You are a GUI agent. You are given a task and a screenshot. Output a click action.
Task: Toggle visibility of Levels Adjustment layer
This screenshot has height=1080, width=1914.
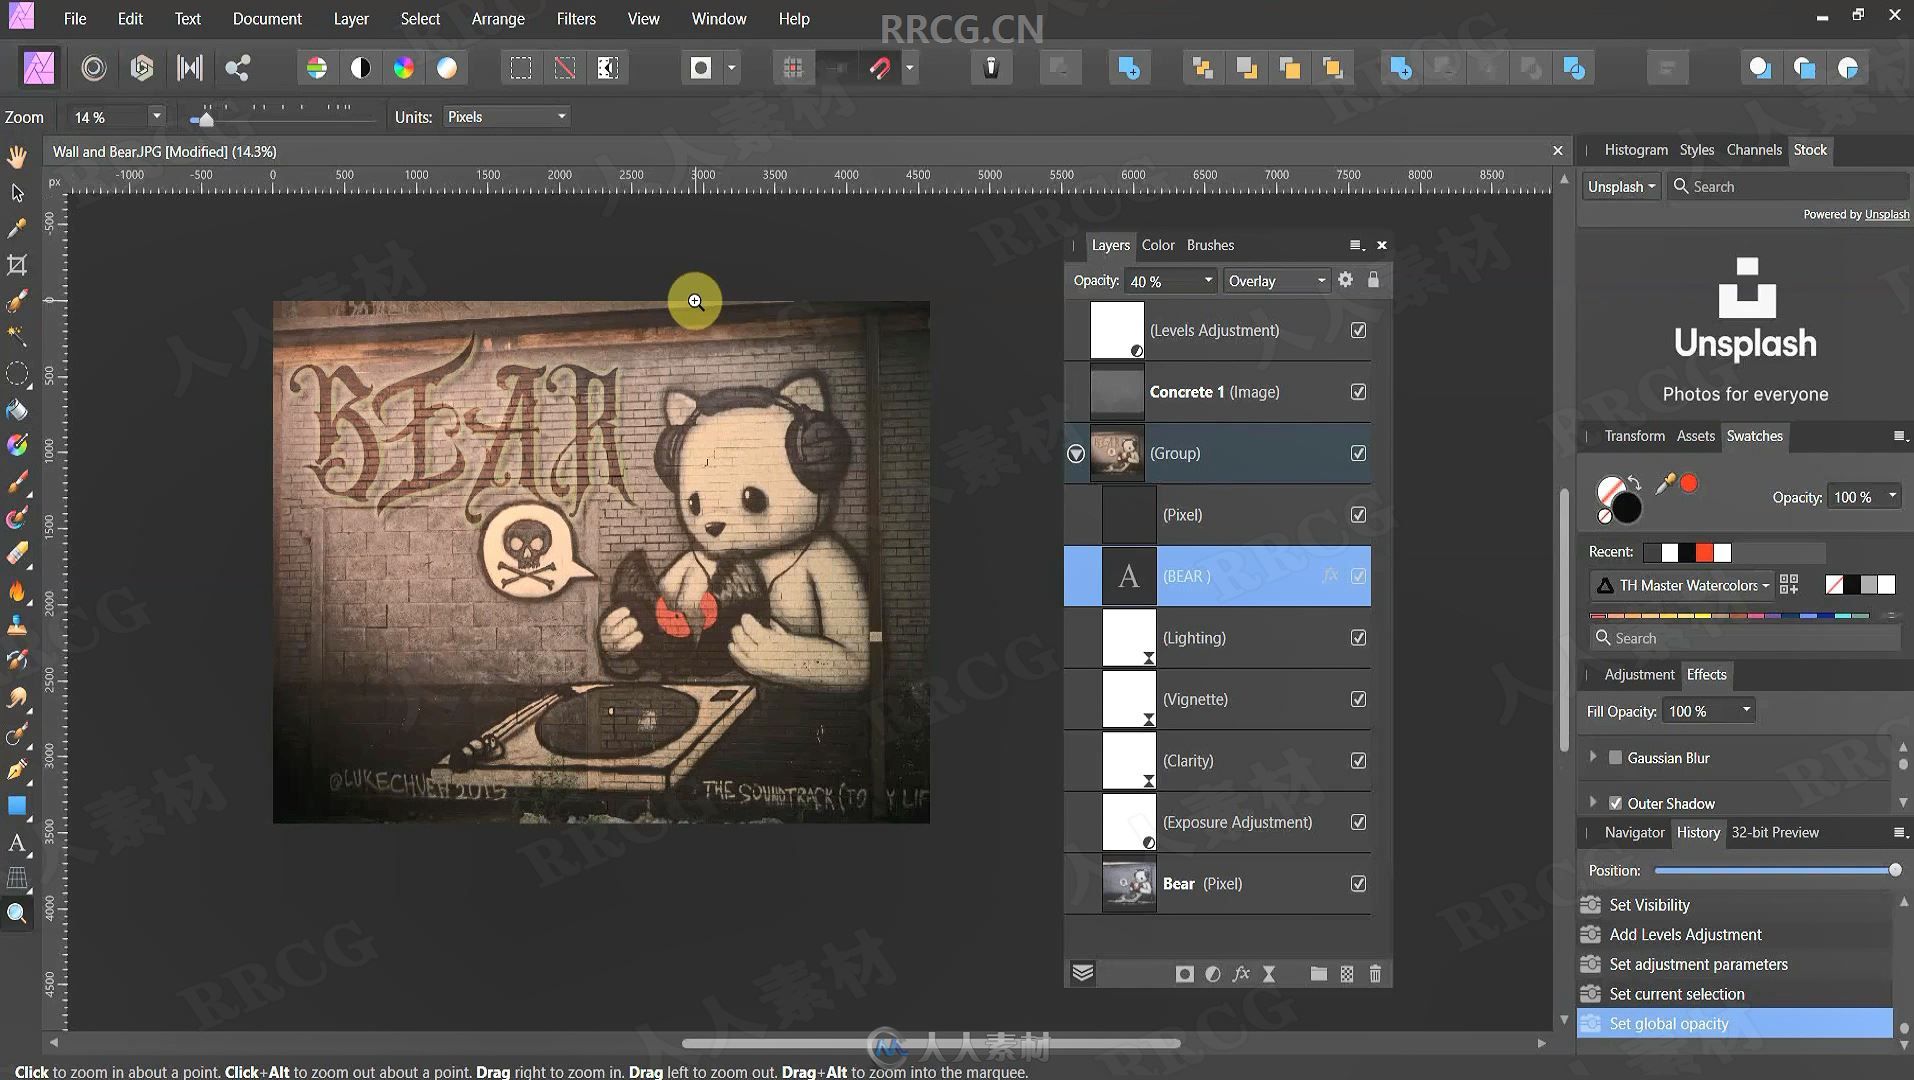pos(1358,330)
